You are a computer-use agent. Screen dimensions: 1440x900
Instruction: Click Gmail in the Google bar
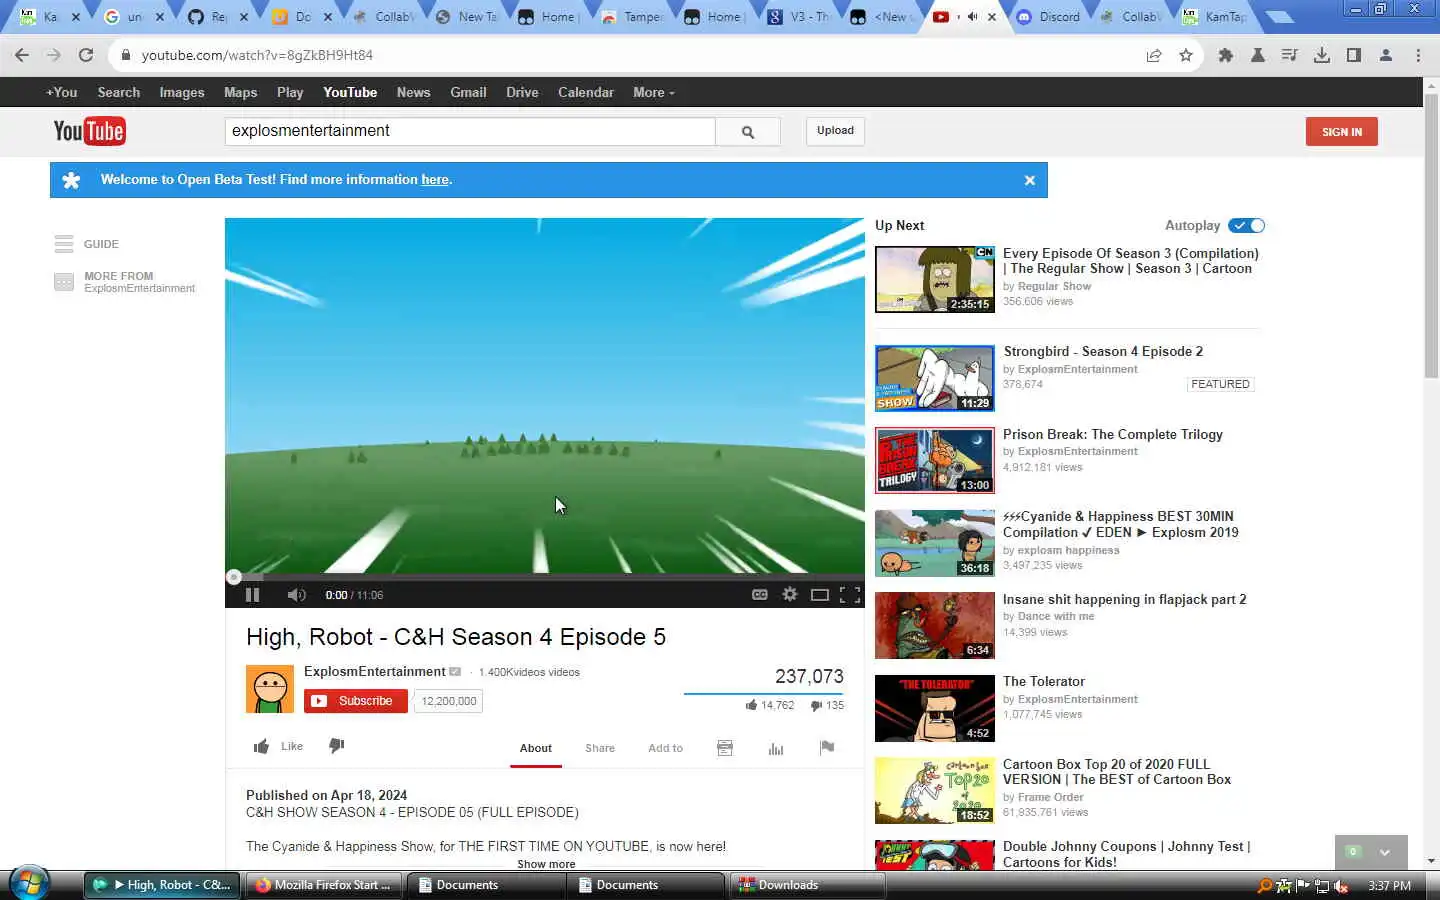(468, 92)
